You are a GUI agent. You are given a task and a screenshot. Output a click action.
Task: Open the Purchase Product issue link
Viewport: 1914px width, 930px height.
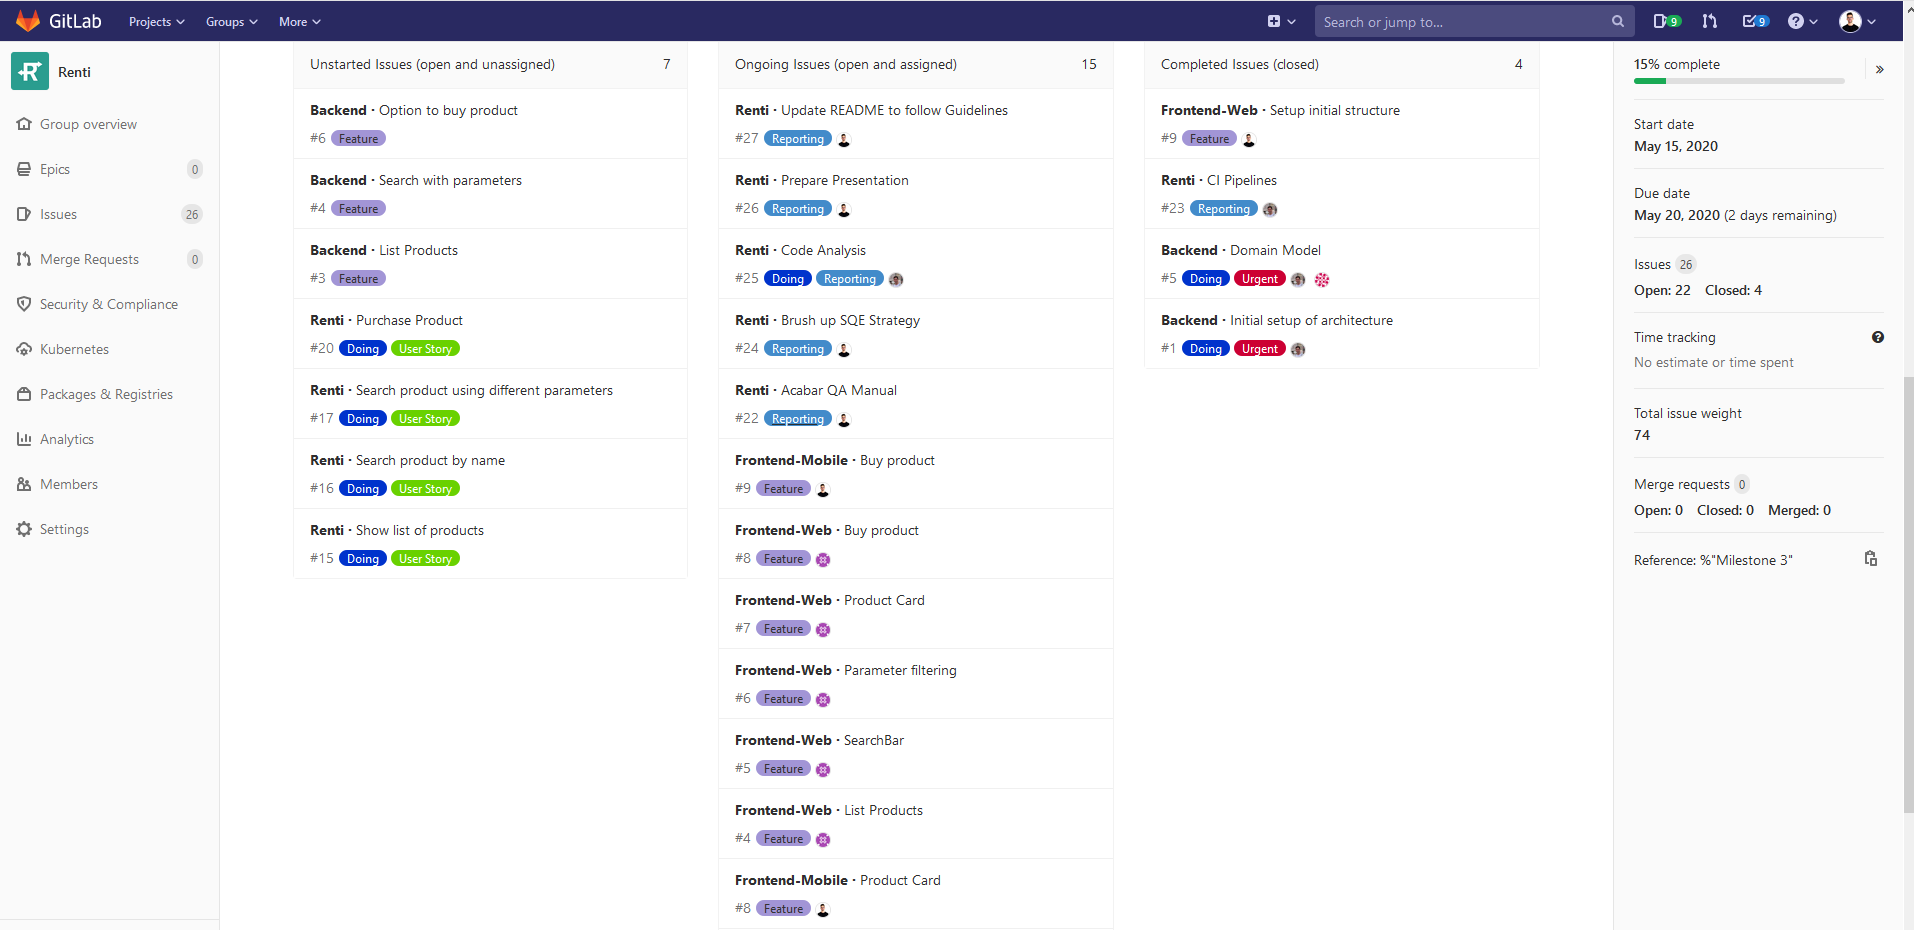409,320
